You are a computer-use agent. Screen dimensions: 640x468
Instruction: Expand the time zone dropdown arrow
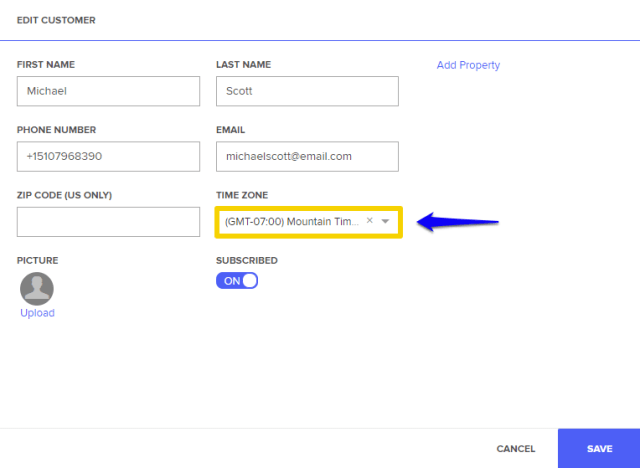coord(385,222)
